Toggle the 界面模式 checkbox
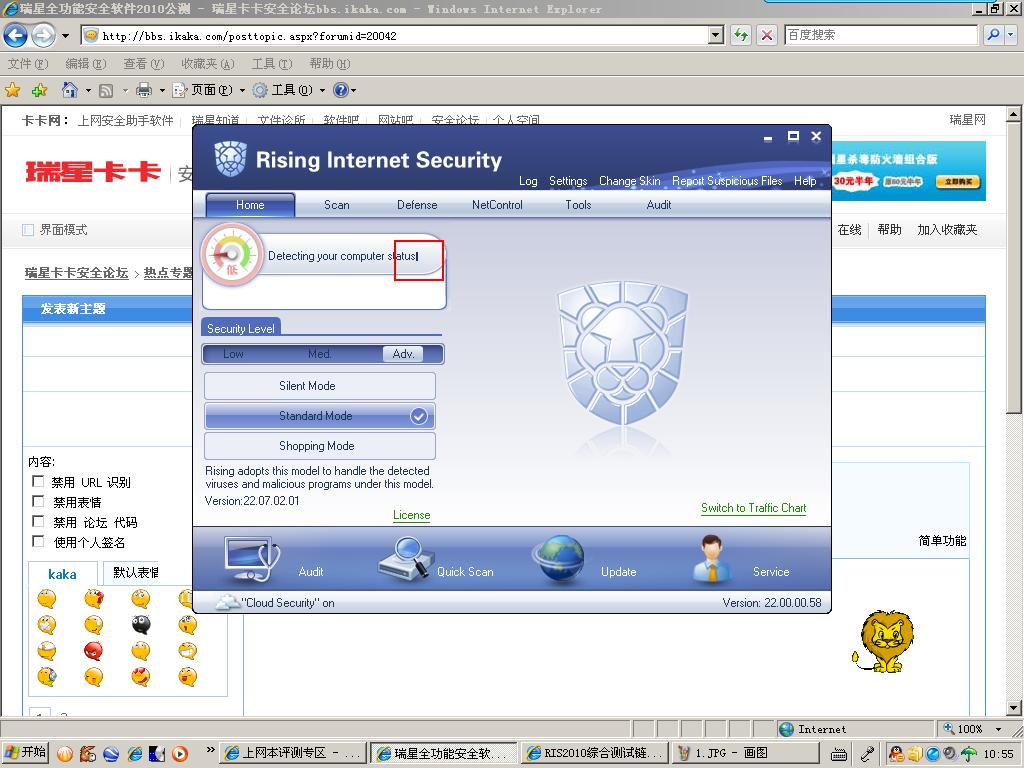The width and height of the screenshot is (1024, 768). click(x=27, y=230)
